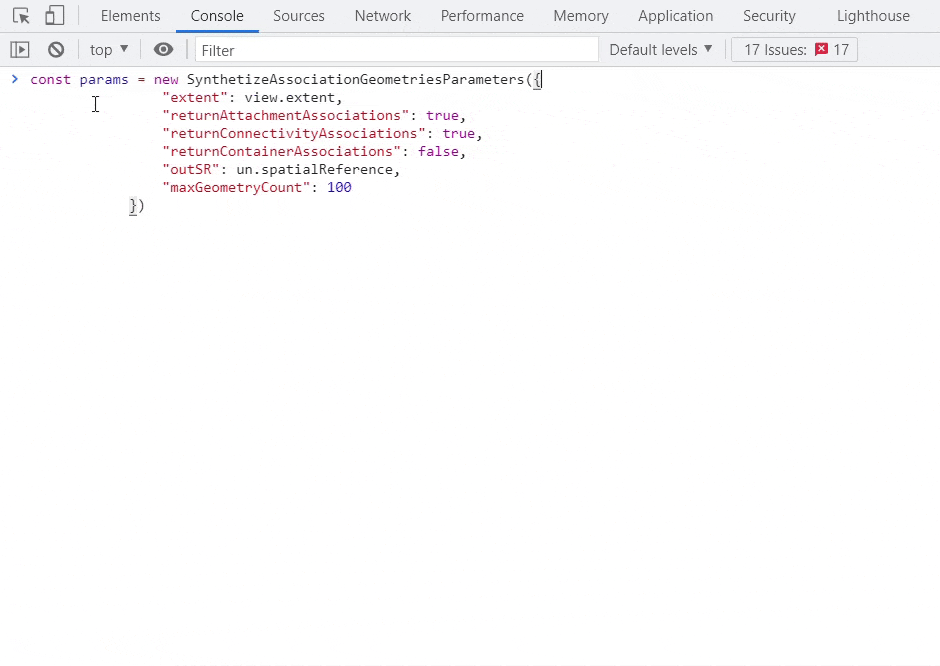Click "returnConnectivityAssociations" key in code
Viewport: 940px width, 666px height.
tap(294, 134)
